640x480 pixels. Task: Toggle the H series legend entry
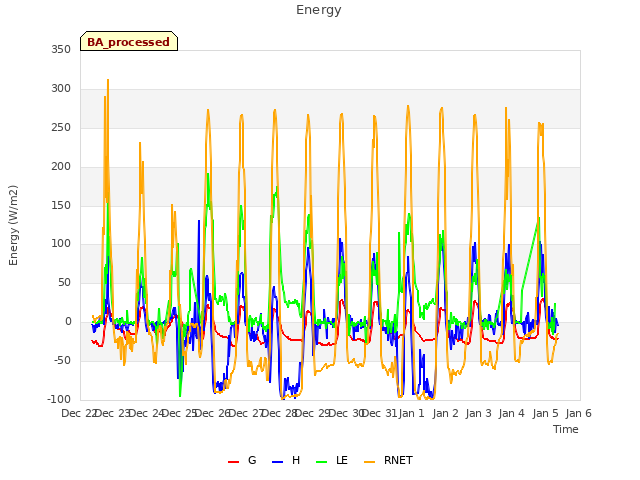286,460
